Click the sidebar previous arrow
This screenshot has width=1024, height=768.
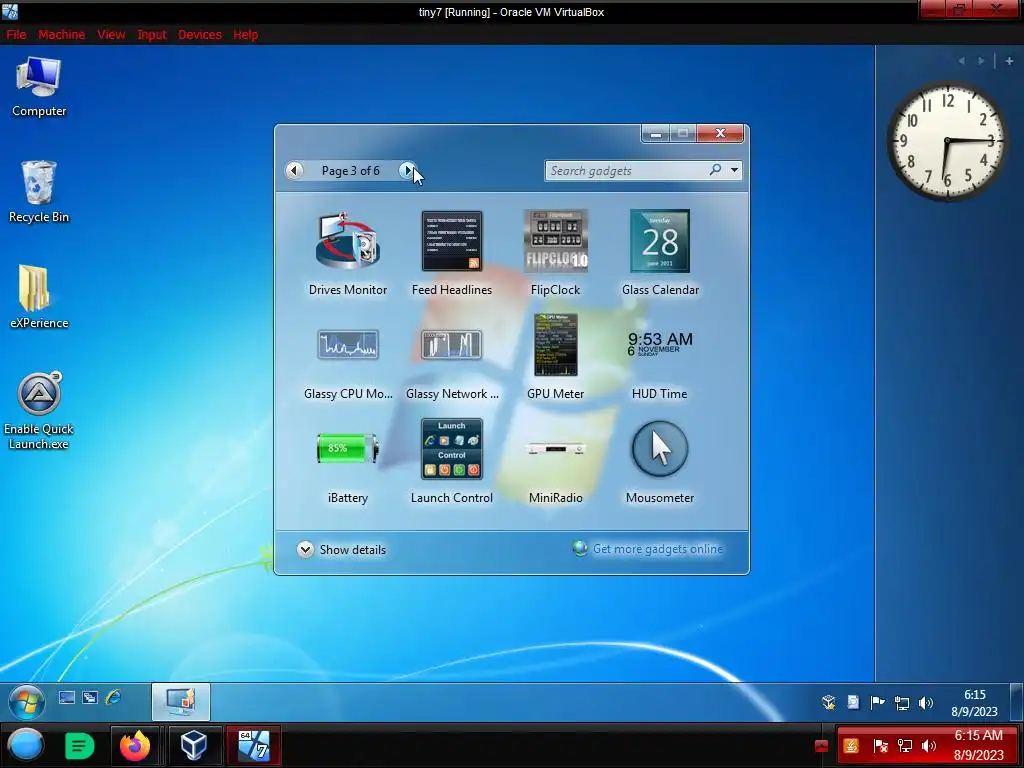(x=961, y=61)
